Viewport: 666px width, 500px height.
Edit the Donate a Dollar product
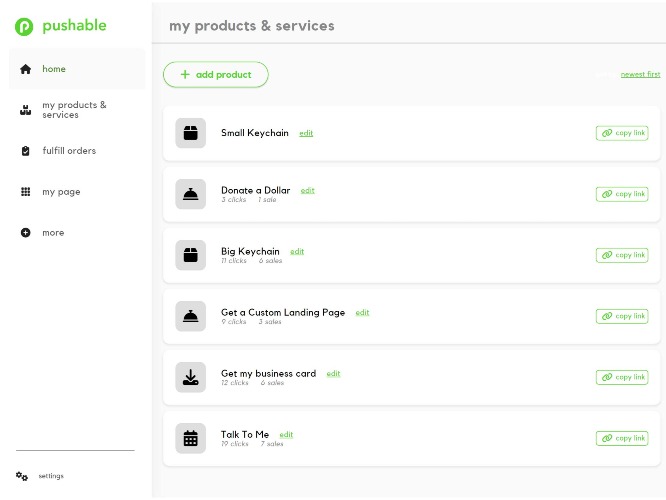tap(308, 190)
